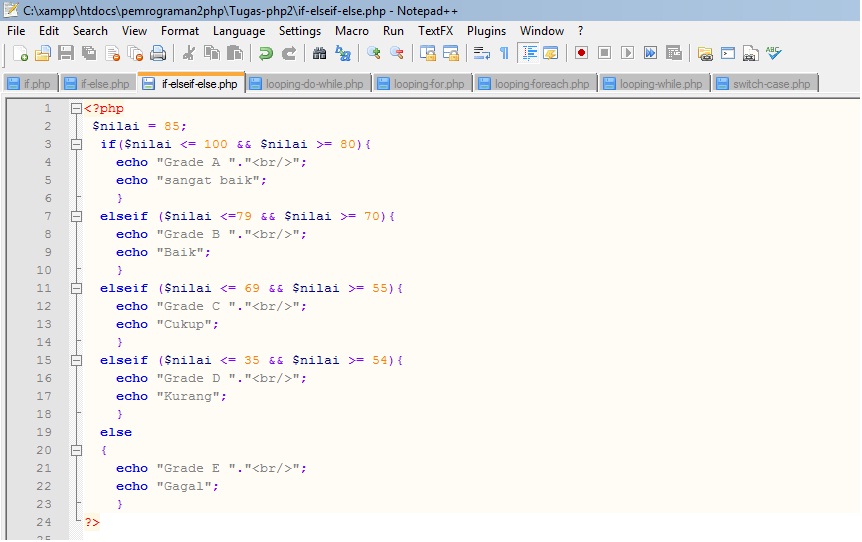Toggle the indent guide button
The width and height of the screenshot is (862, 542).
pos(529,53)
